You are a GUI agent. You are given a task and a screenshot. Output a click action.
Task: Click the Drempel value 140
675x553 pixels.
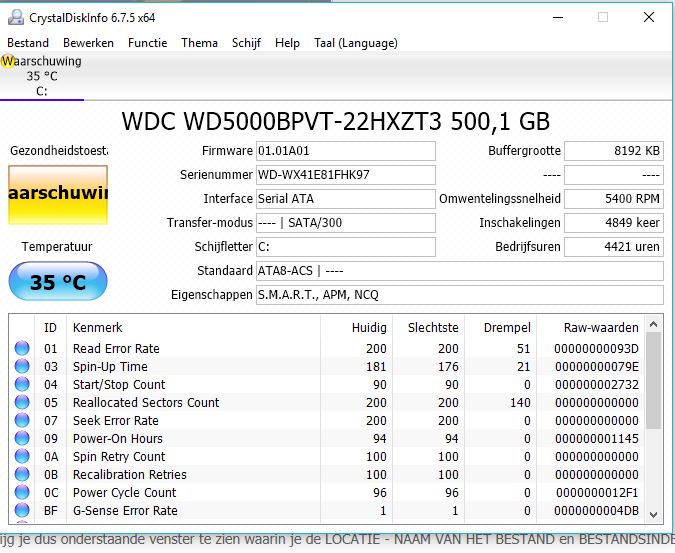coord(520,402)
